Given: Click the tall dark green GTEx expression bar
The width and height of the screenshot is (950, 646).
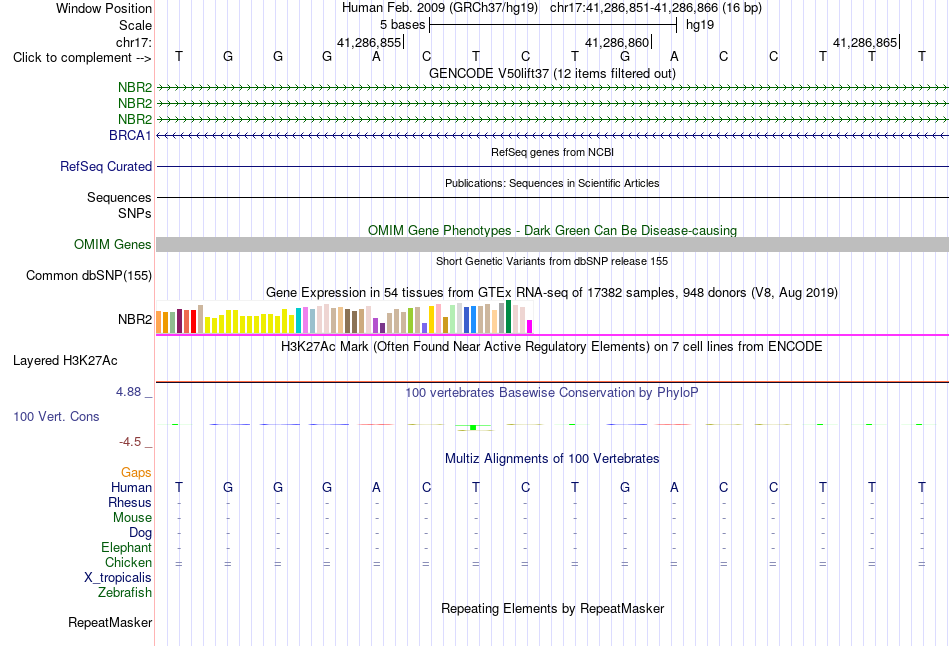Looking at the screenshot, I should 508,317.
